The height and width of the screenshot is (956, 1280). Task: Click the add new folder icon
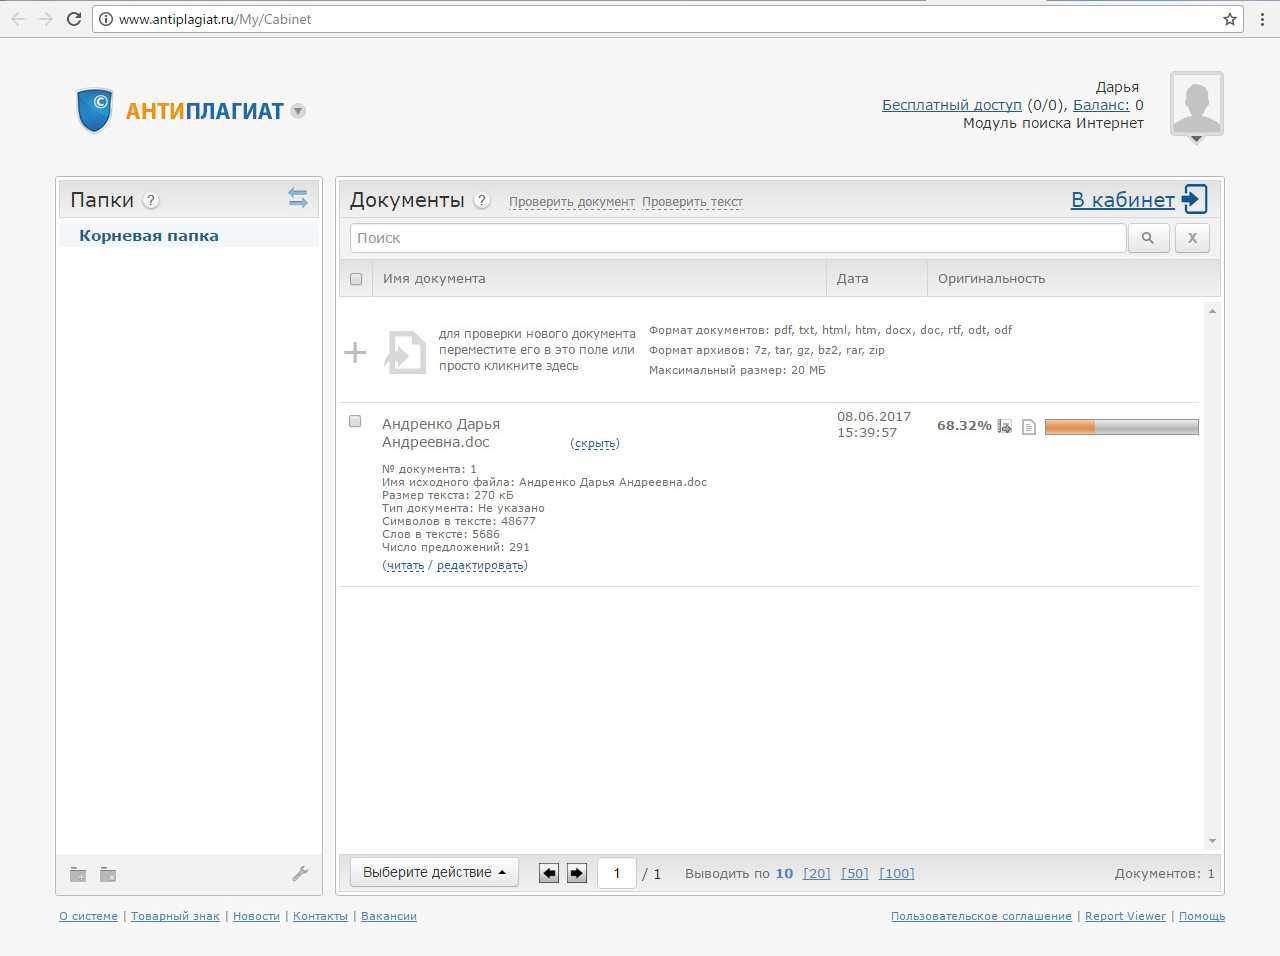[78, 875]
